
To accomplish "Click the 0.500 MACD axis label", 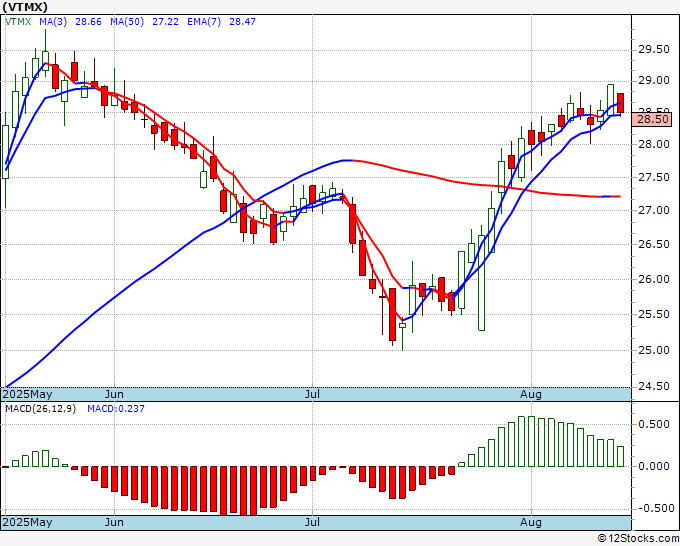I will click(654, 425).
